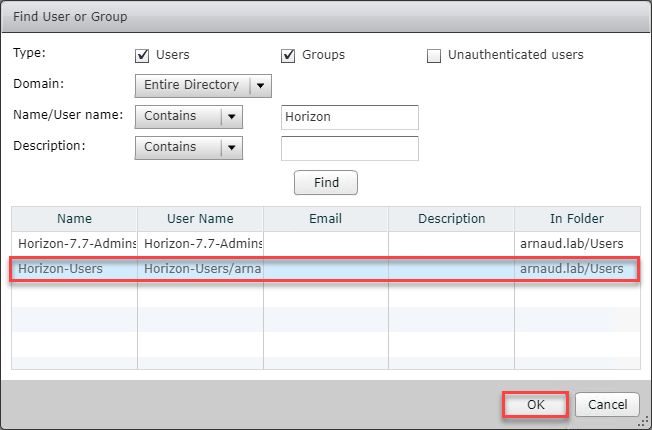
Task: Cancel the Find User dialog
Action: (607, 405)
